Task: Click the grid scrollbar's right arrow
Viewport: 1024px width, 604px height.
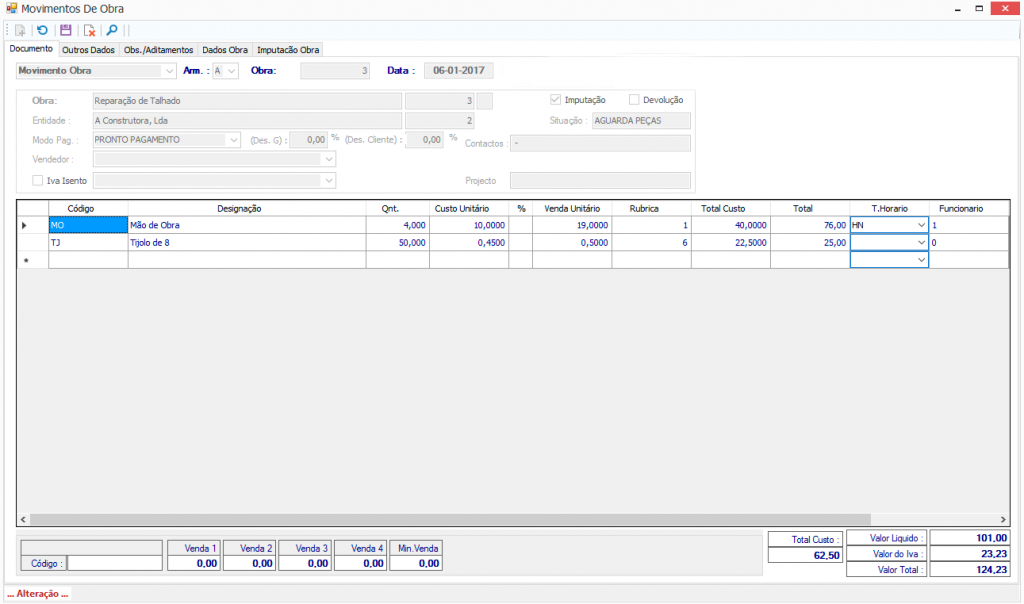Action: click(x=1003, y=519)
